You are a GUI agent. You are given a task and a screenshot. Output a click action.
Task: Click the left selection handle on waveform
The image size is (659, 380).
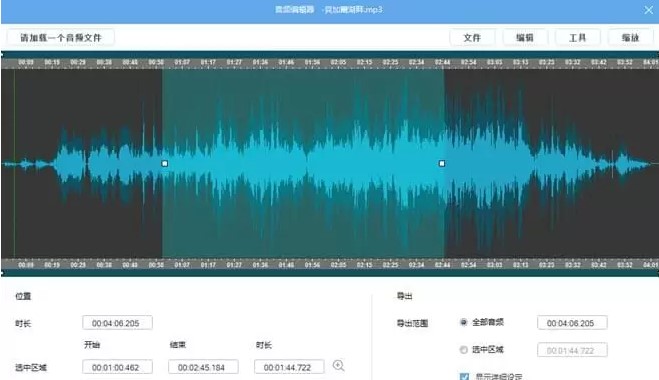click(165, 164)
